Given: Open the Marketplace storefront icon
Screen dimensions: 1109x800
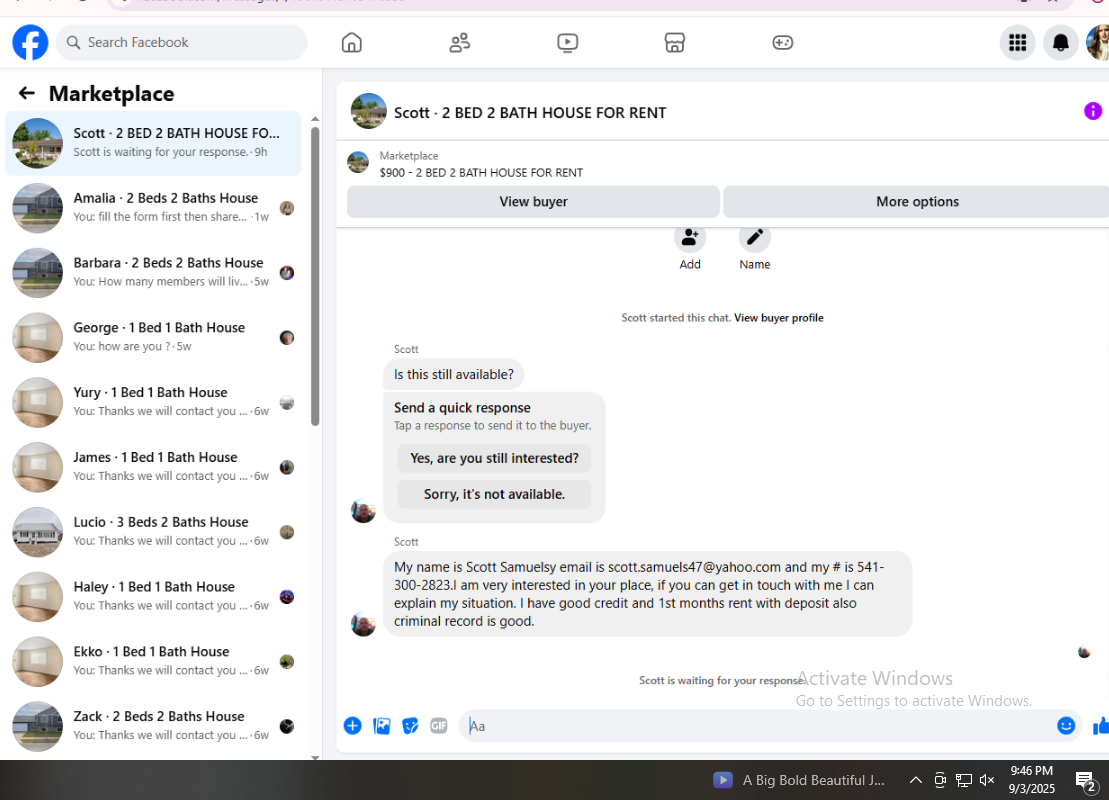Looking at the screenshot, I should (675, 42).
